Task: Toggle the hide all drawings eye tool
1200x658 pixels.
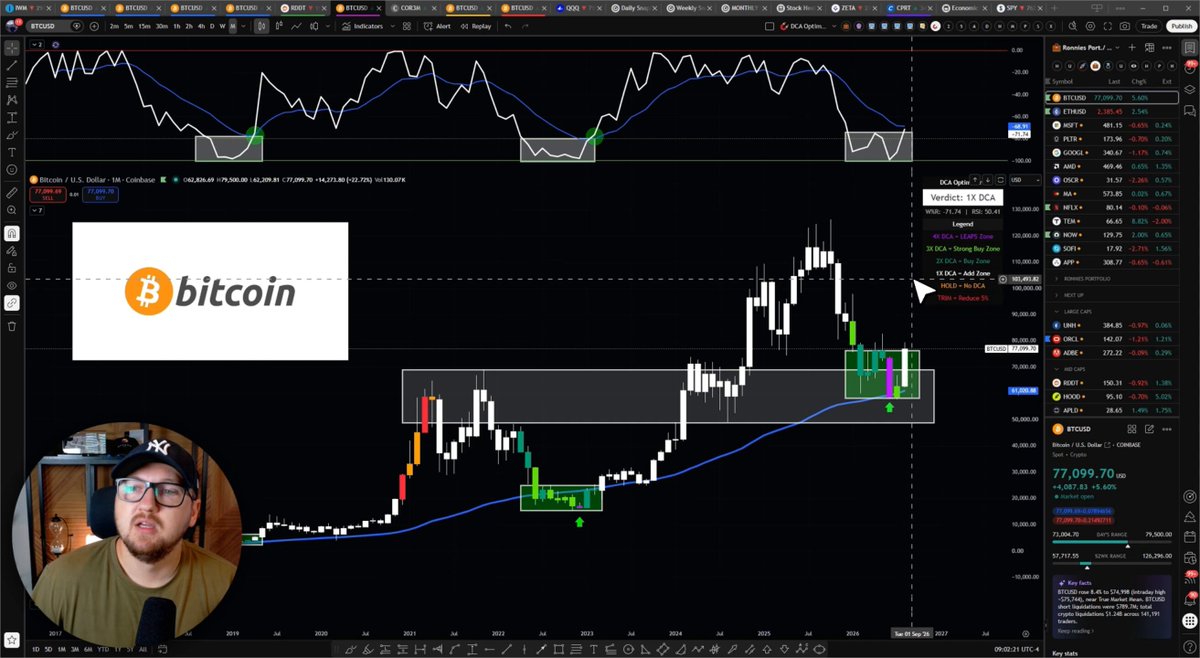Action: tap(12, 285)
